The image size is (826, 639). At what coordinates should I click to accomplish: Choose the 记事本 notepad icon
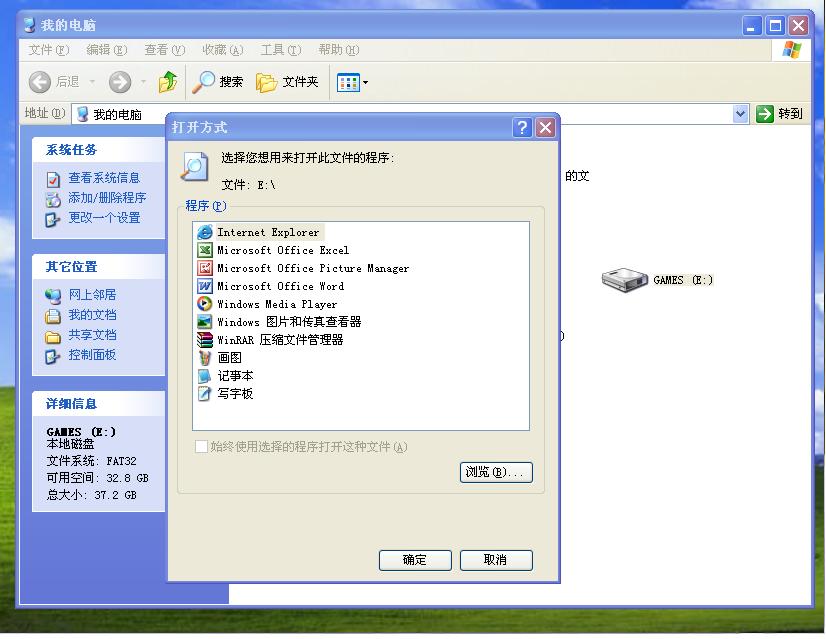[204, 376]
